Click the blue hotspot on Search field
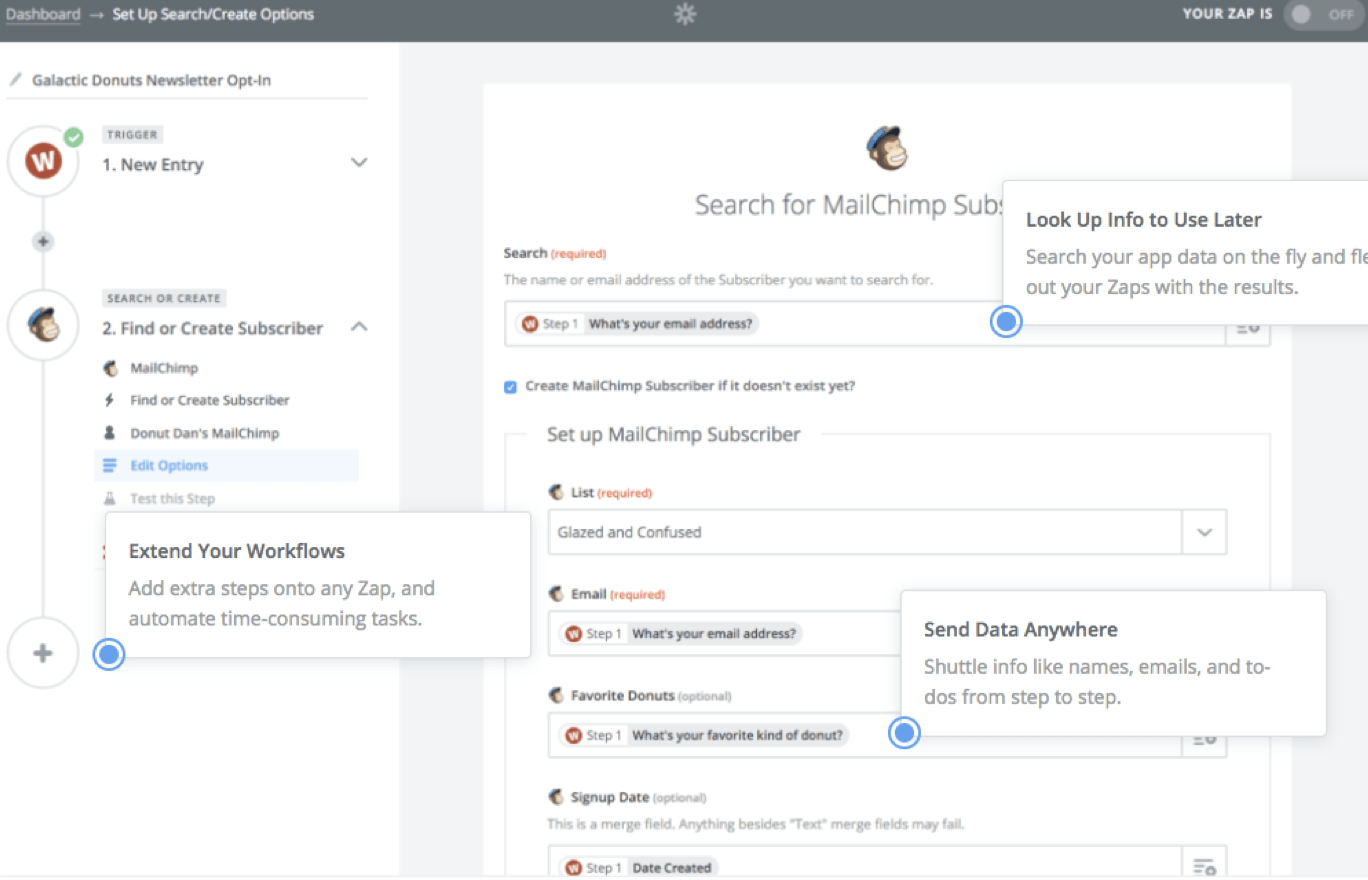 click(x=1006, y=321)
